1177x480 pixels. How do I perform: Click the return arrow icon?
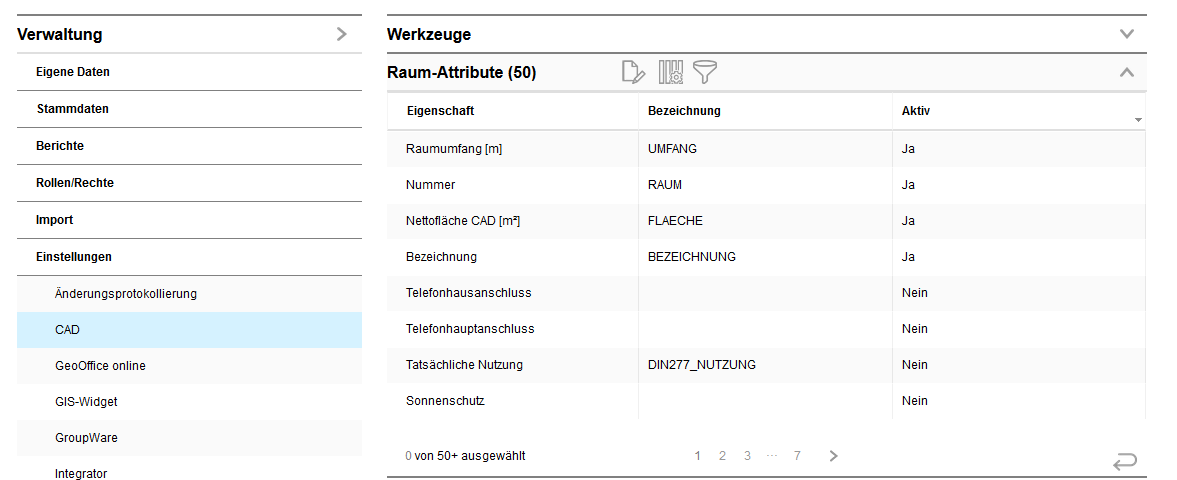click(1125, 461)
